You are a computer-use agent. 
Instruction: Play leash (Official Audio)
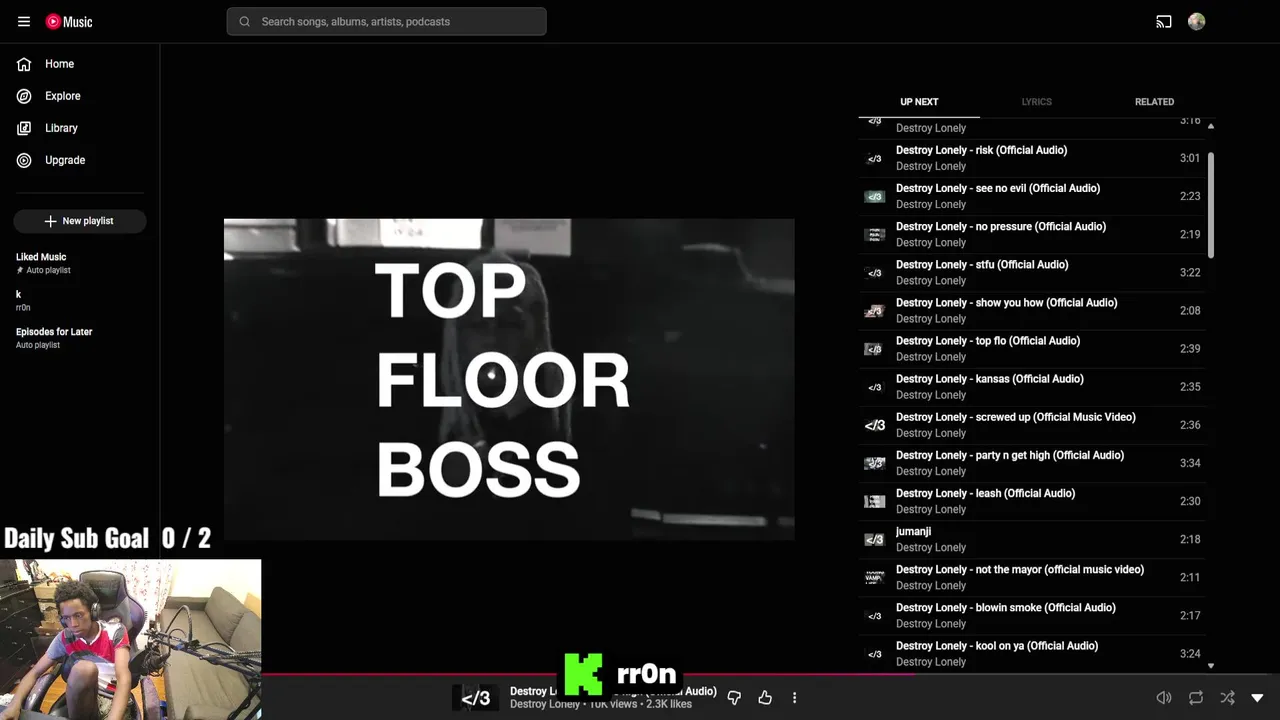tap(1032, 501)
